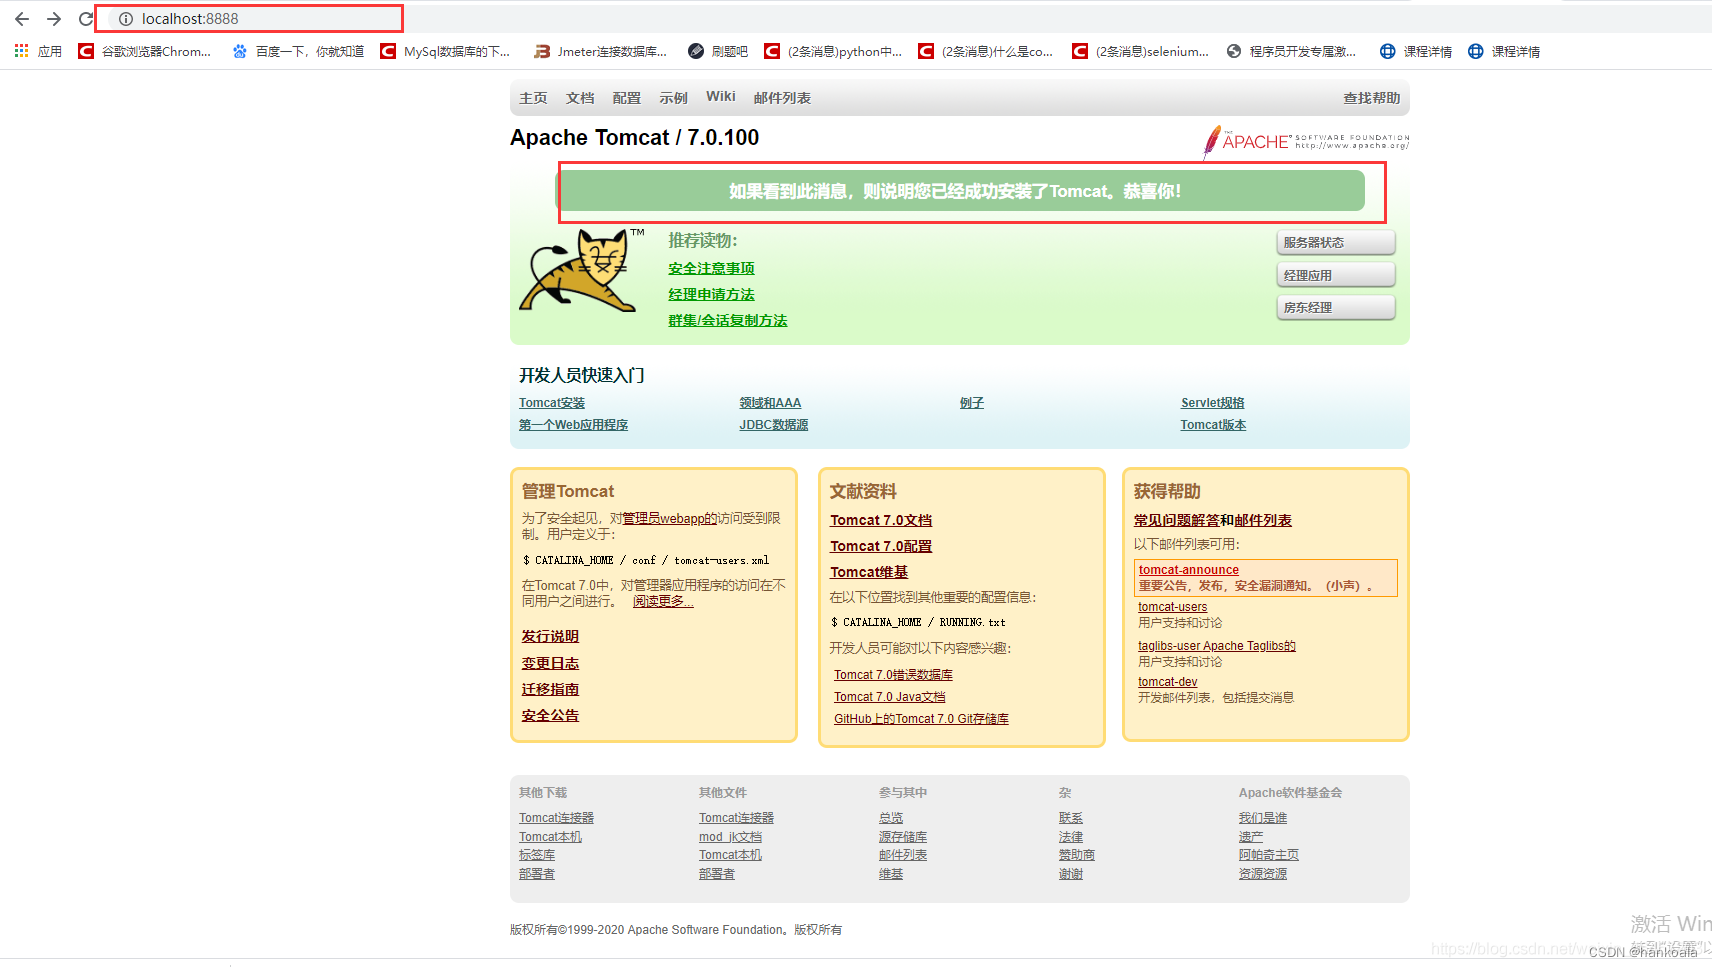The height and width of the screenshot is (967, 1712).
Task: Open the 第一个Web应用程序 link
Action: click(x=573, y=424)
